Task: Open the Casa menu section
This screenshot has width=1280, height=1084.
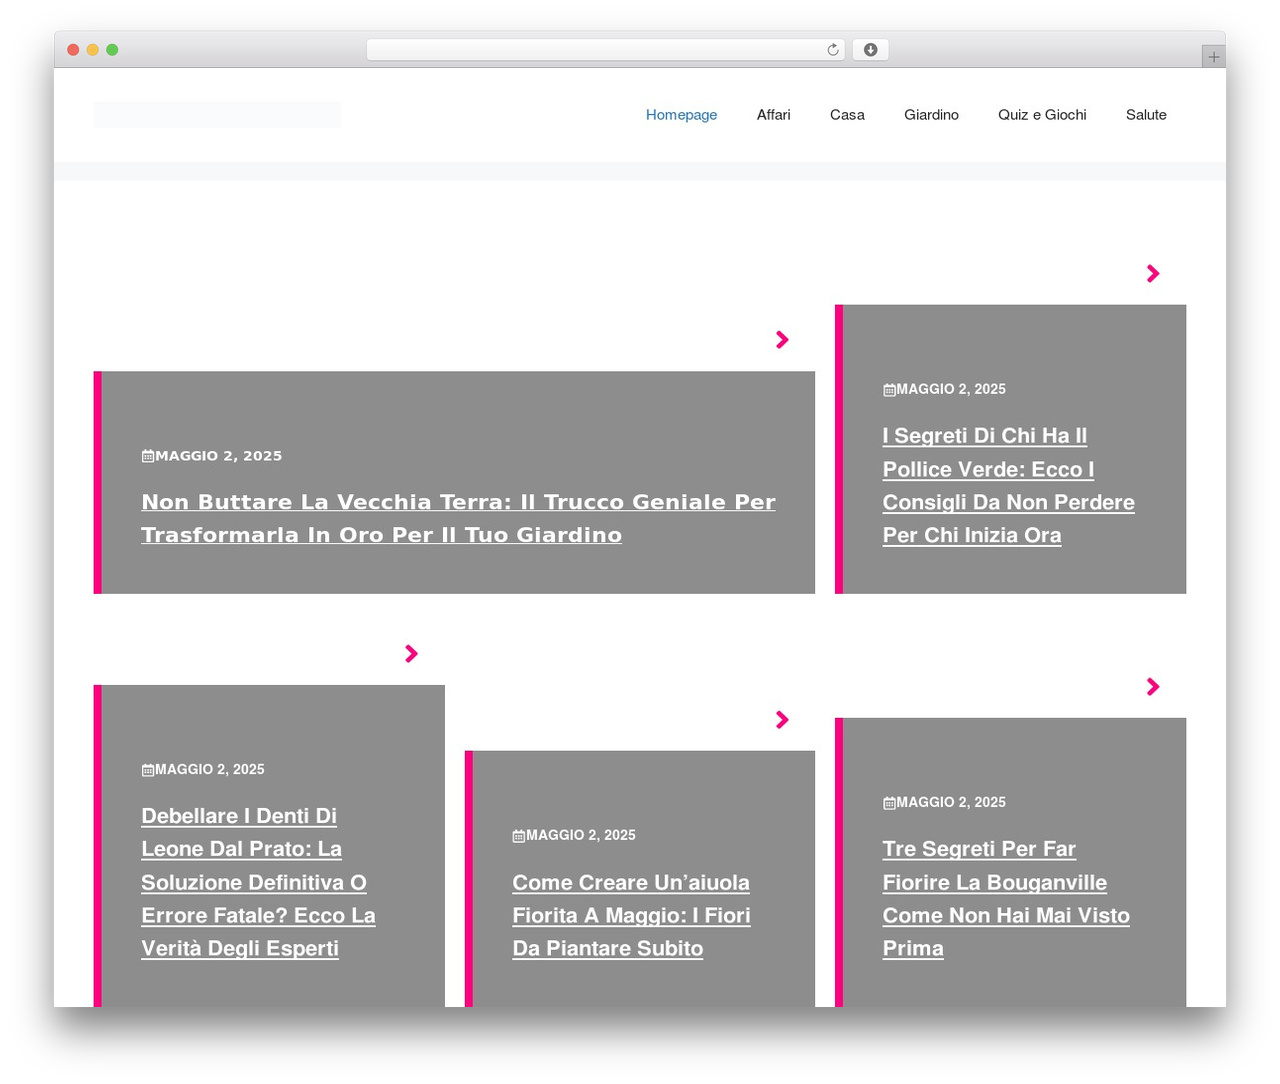Action: [x=847, y=115]
